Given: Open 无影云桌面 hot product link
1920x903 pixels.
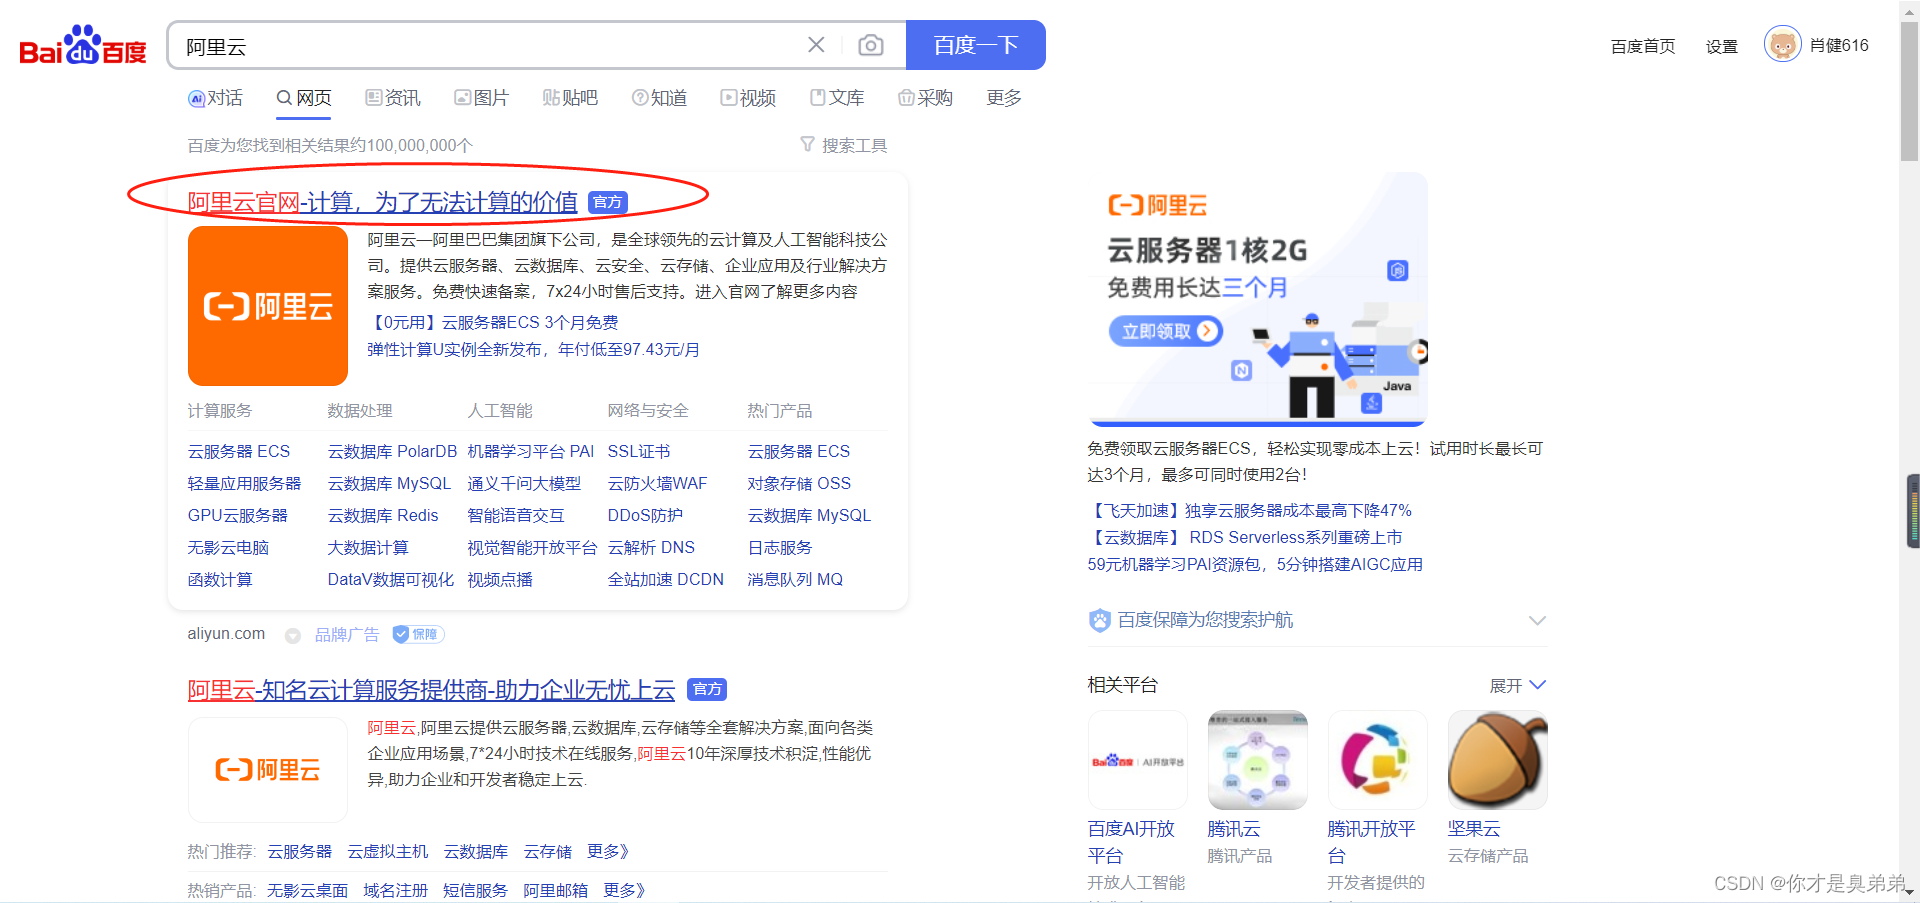Looking at the screenshot, I should click(x=308, y=890).
